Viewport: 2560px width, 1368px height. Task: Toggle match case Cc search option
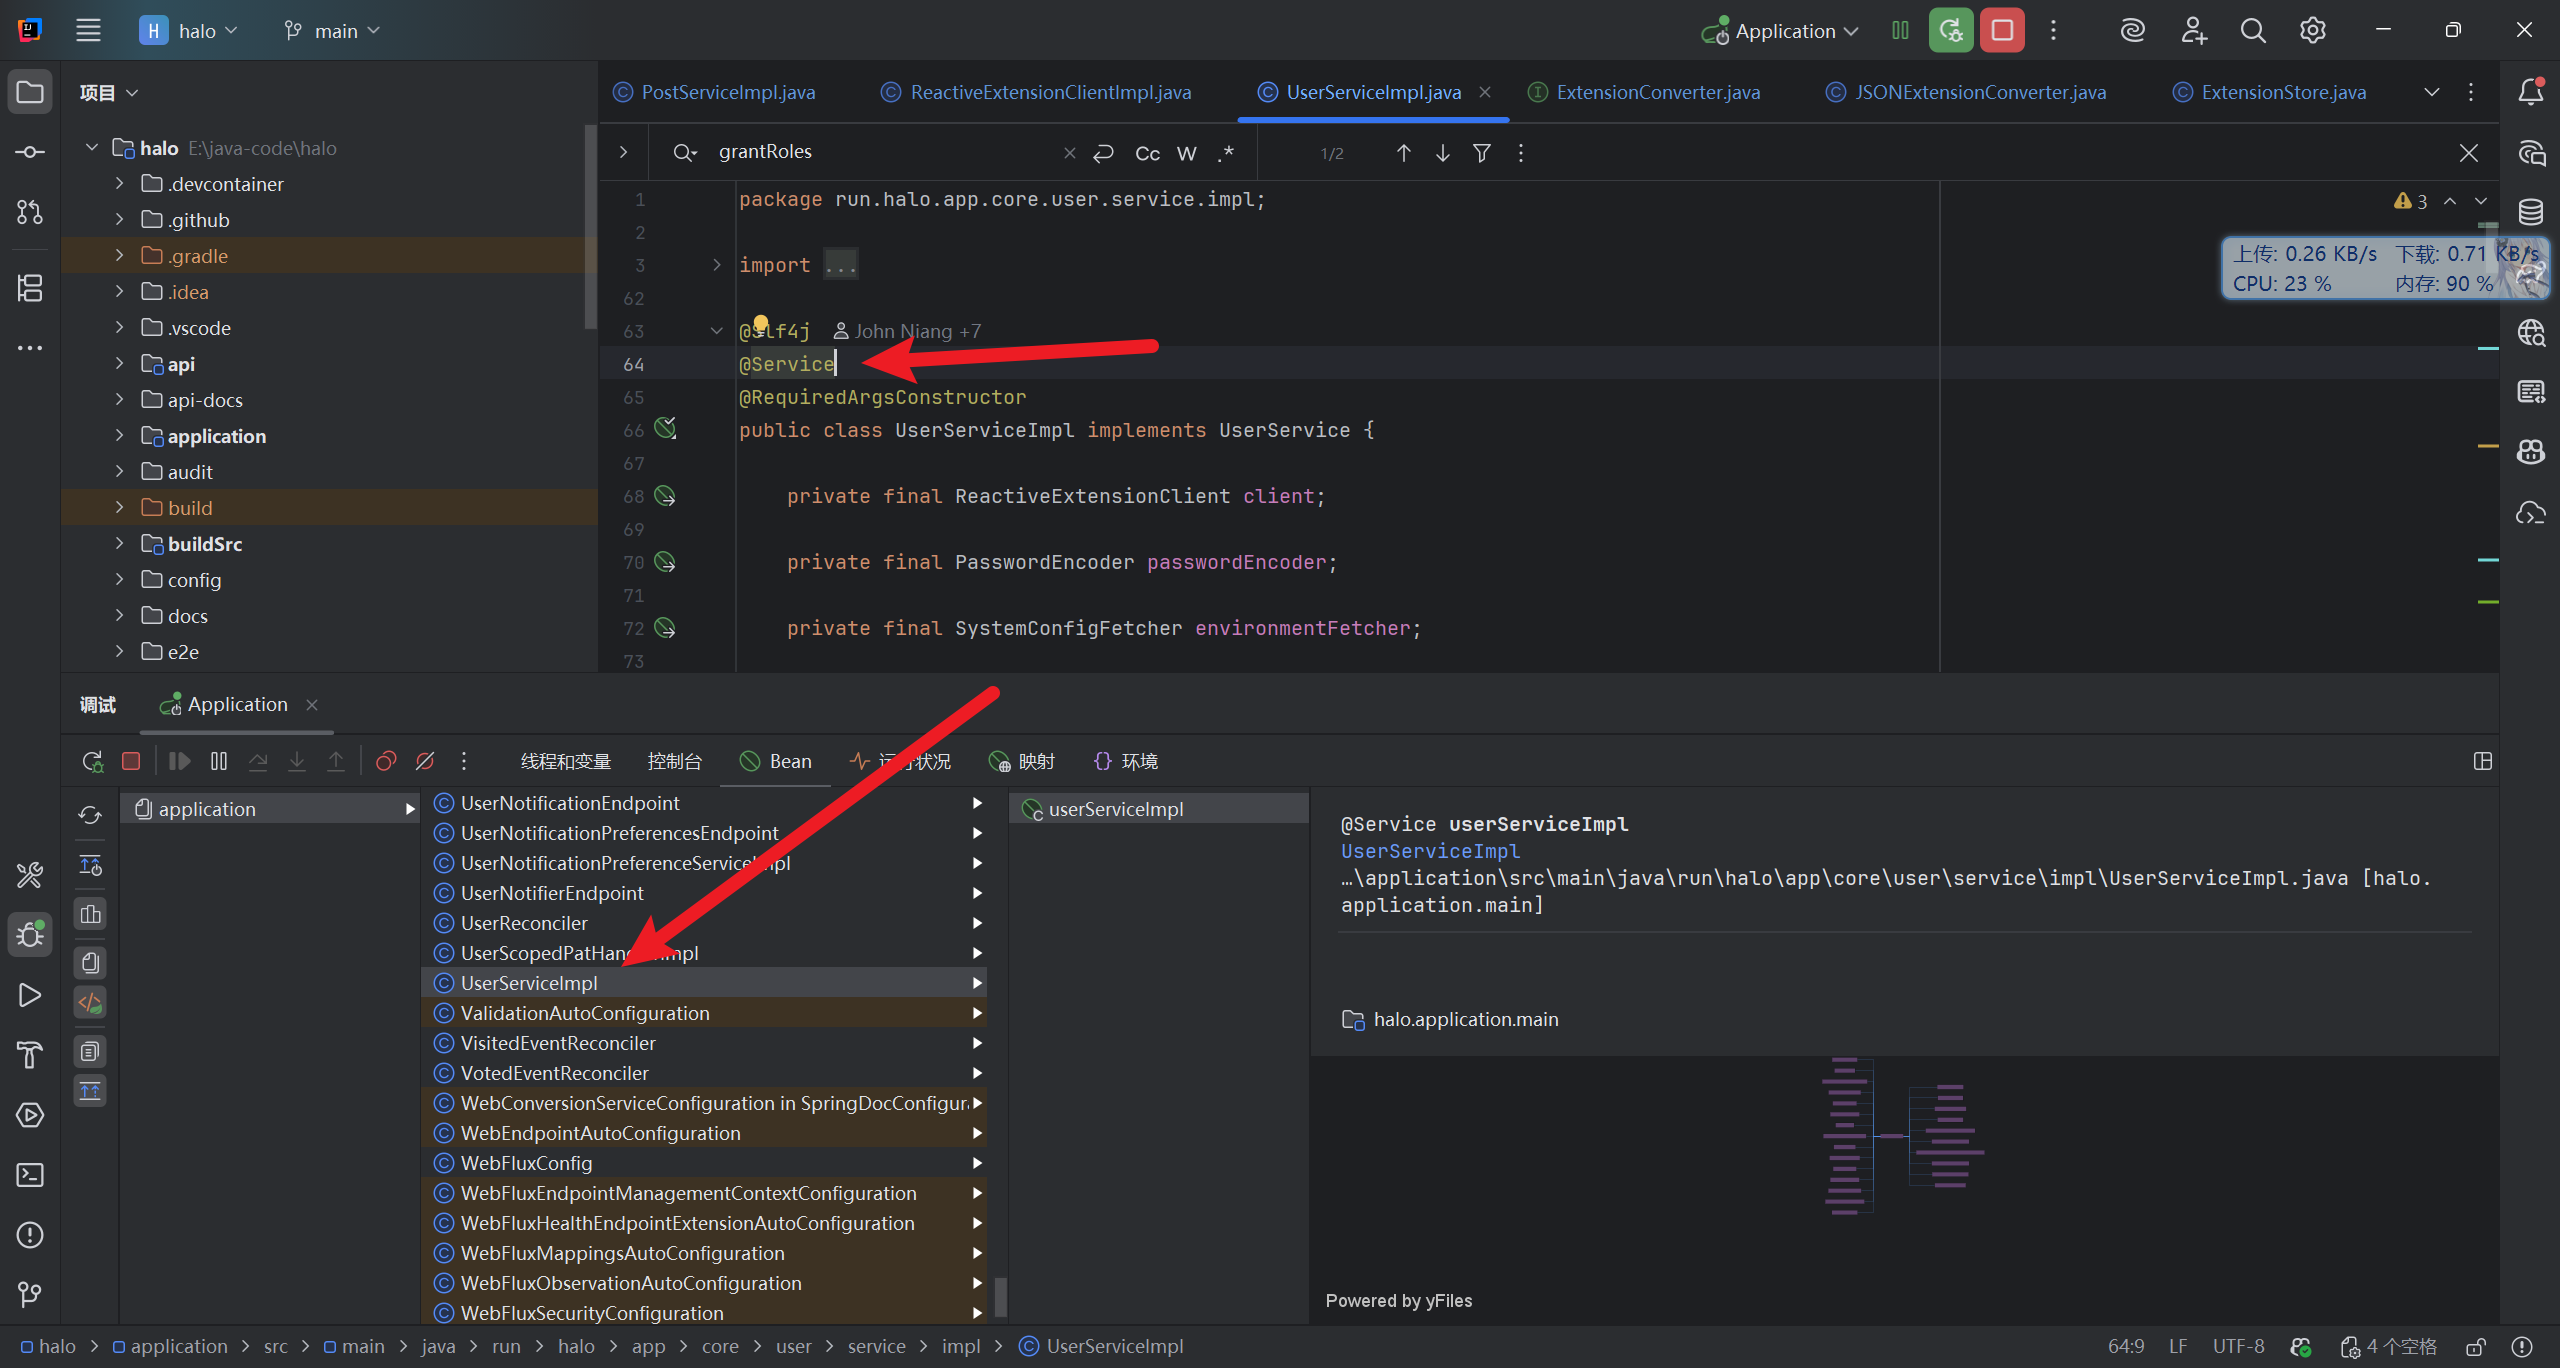point(1147,153)
